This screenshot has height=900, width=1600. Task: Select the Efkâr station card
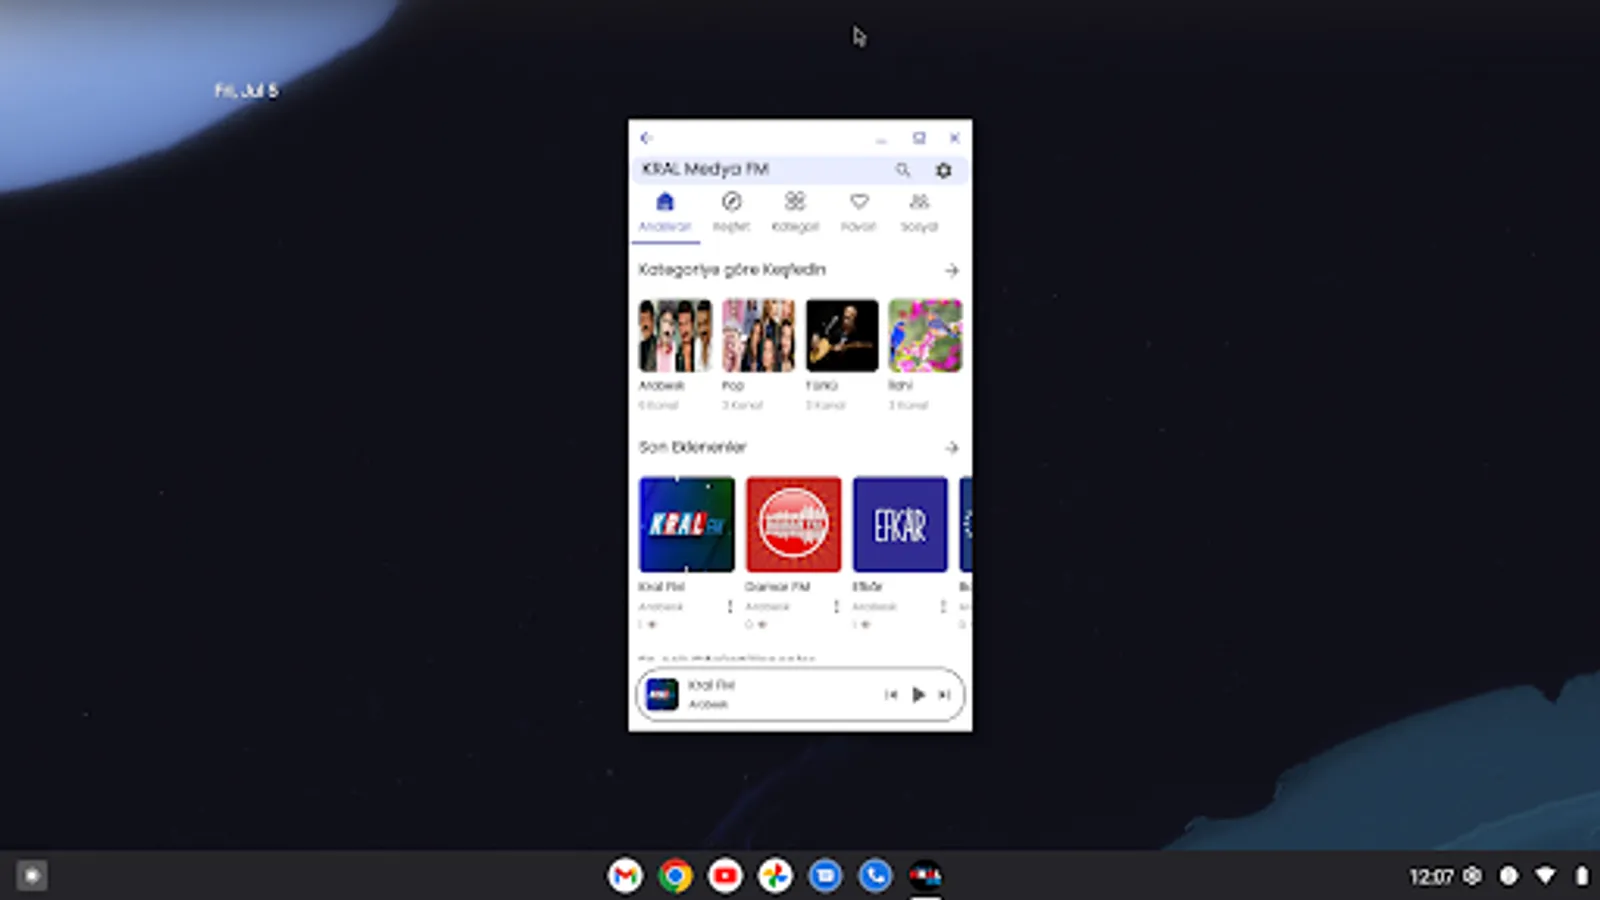click(x=899, y=524)
